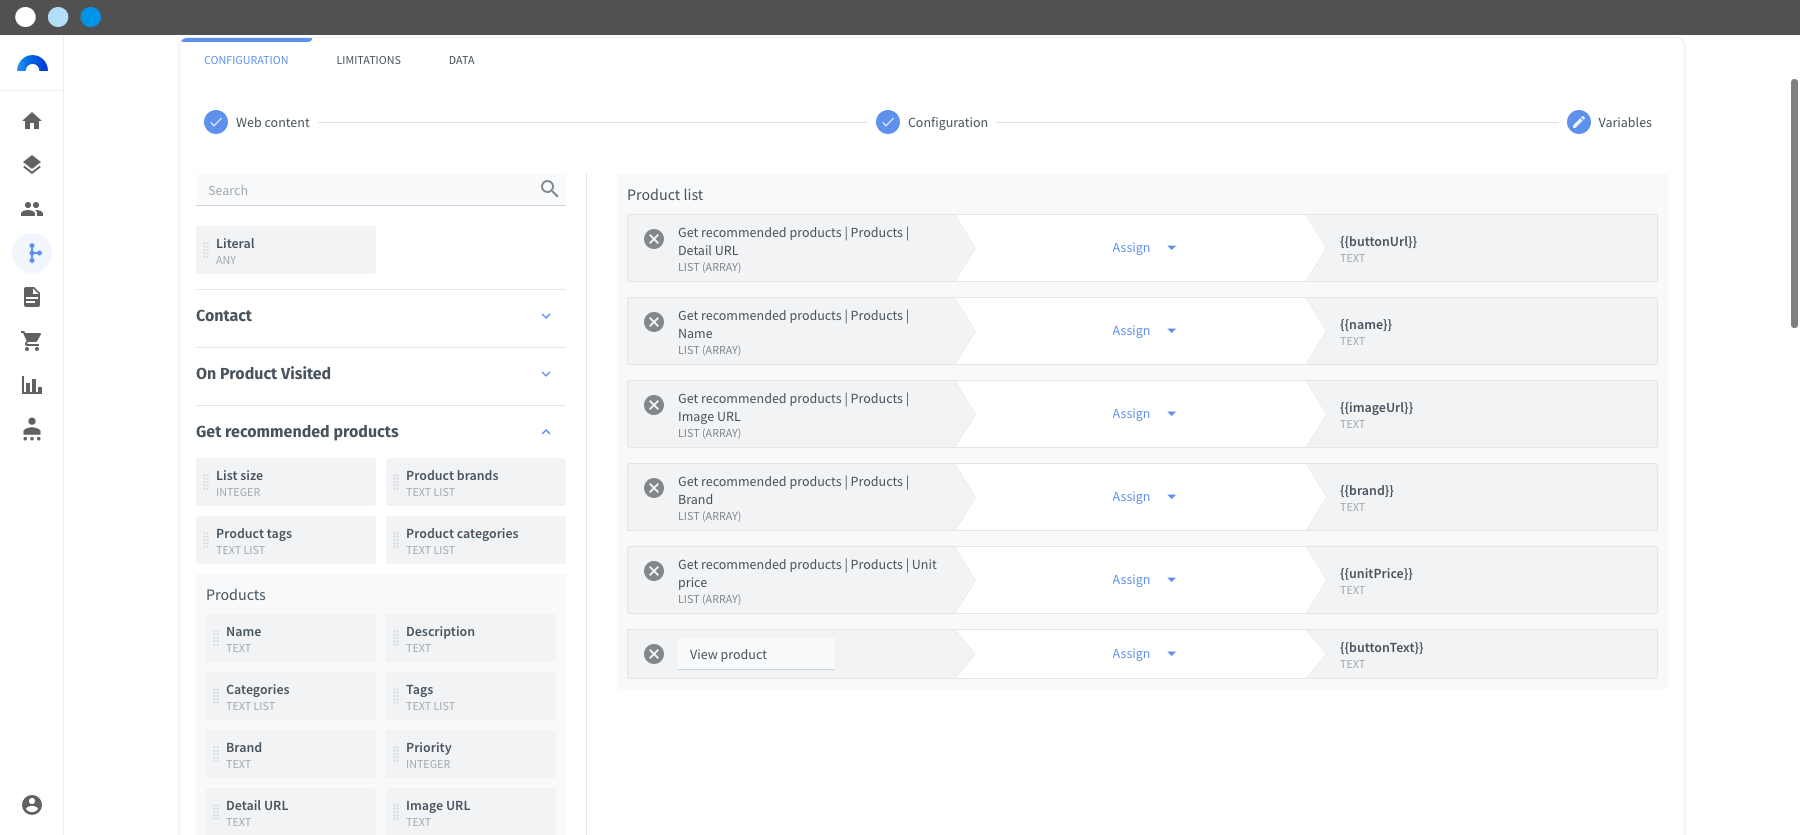
Task: Click the View product text field
Action: (x=756, y=654)
